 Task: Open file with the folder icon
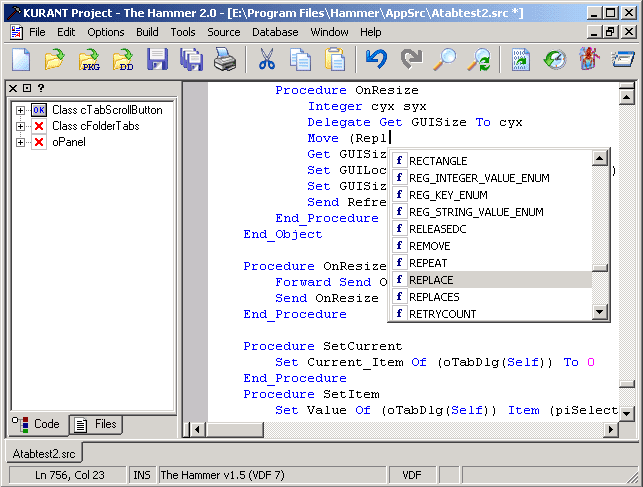[x=55, y=60]
